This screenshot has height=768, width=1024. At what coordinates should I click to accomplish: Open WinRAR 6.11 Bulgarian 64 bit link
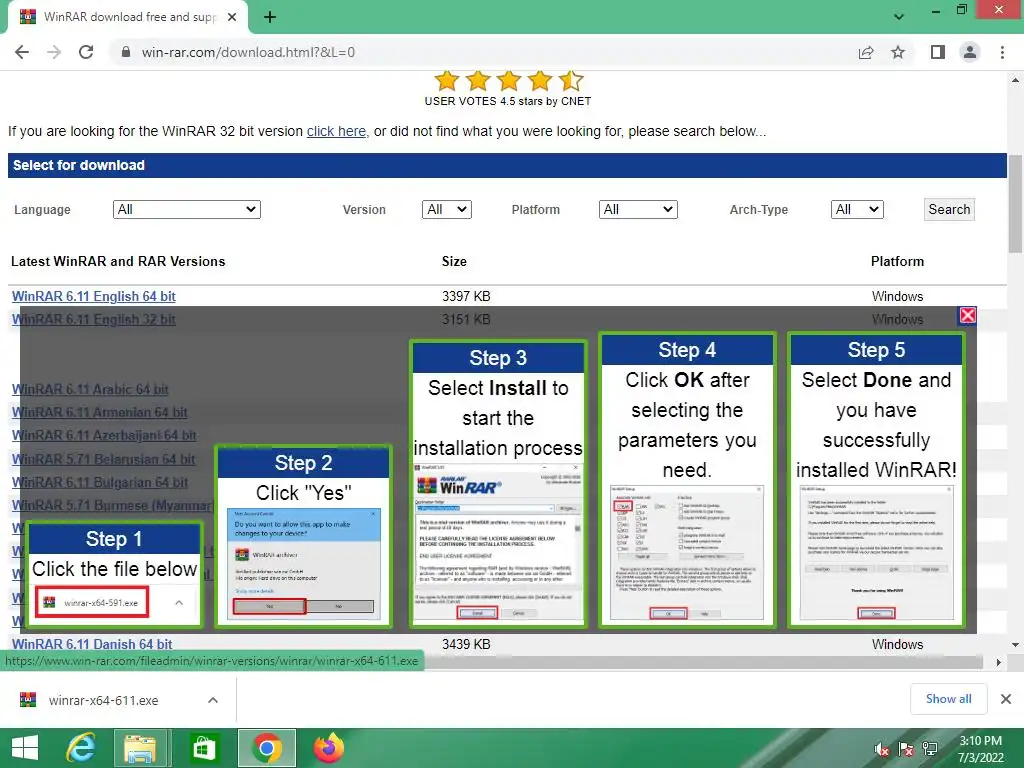pyautogui.click(x=100, y=483)
